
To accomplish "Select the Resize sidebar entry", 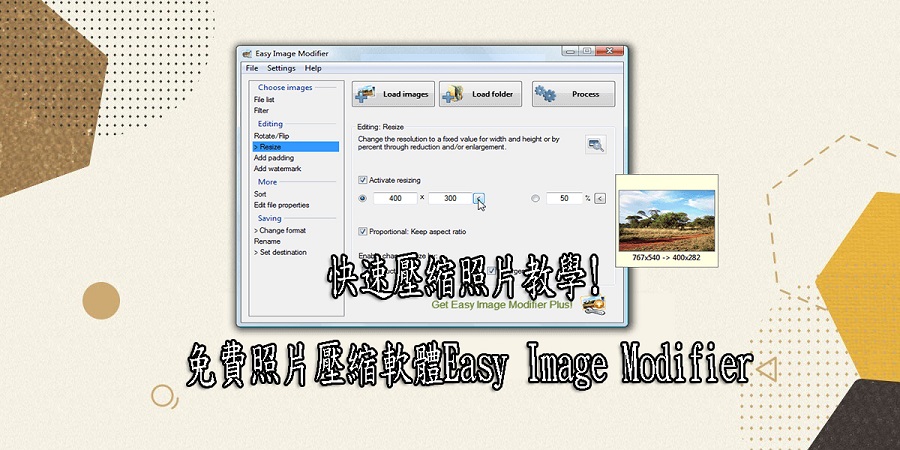I will coord(296,147).
